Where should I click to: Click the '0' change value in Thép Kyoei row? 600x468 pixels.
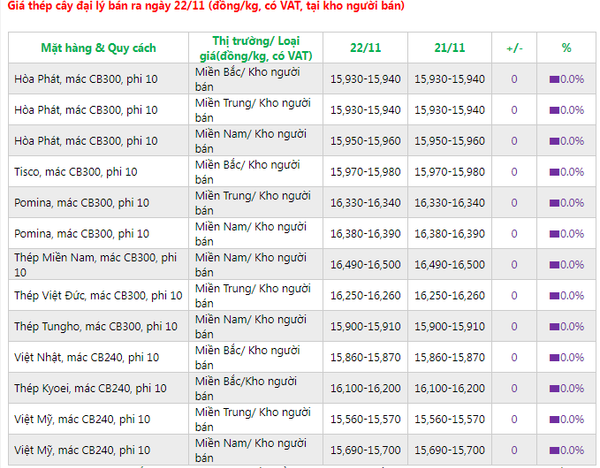click(514, 389)
